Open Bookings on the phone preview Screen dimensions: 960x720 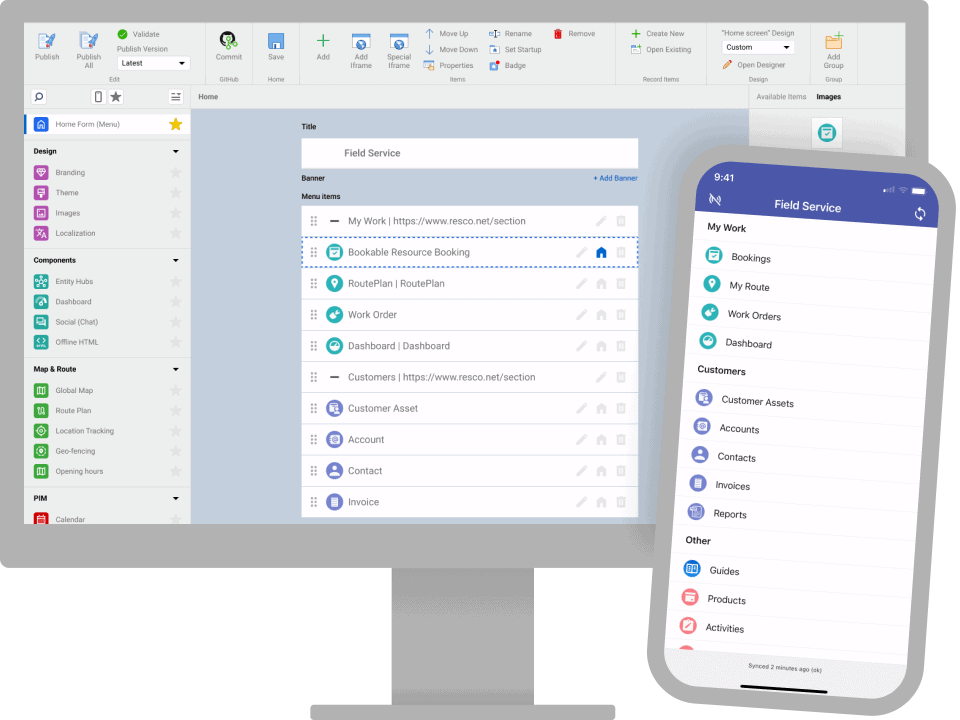pyautogui.click(x=751, y=257)
